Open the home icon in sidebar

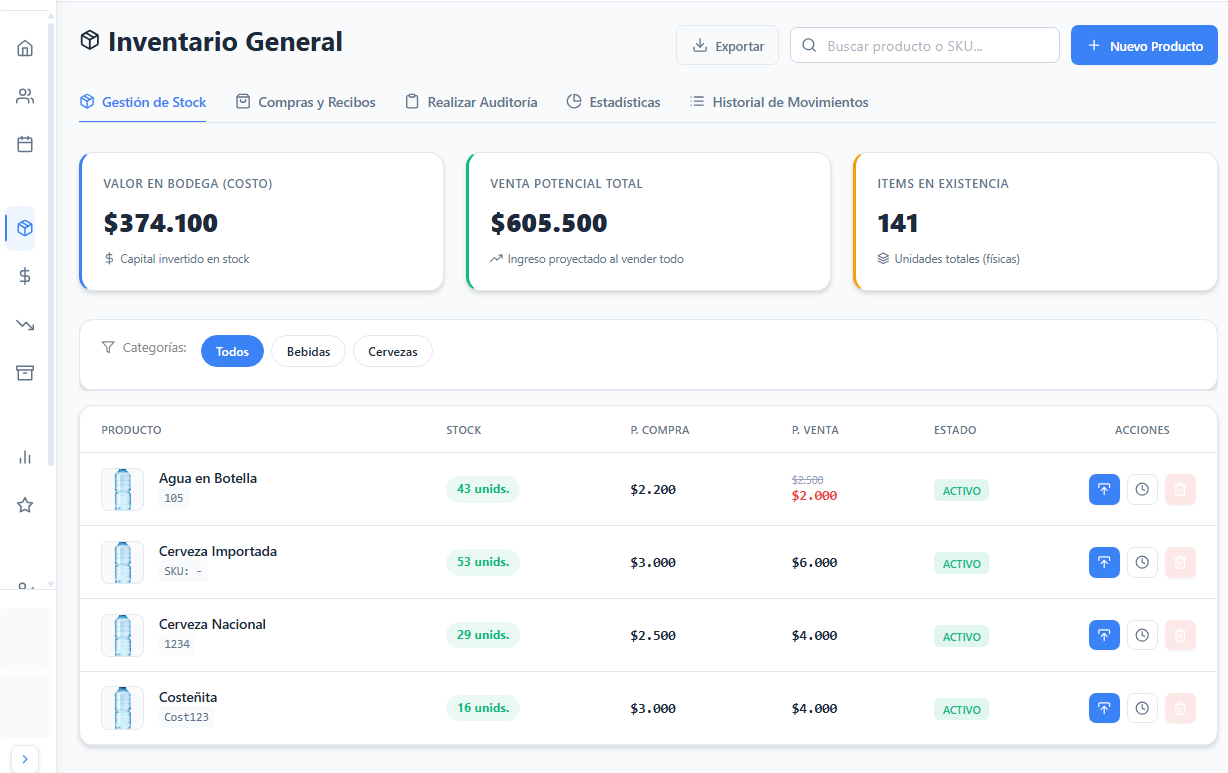tap(25, 48)
